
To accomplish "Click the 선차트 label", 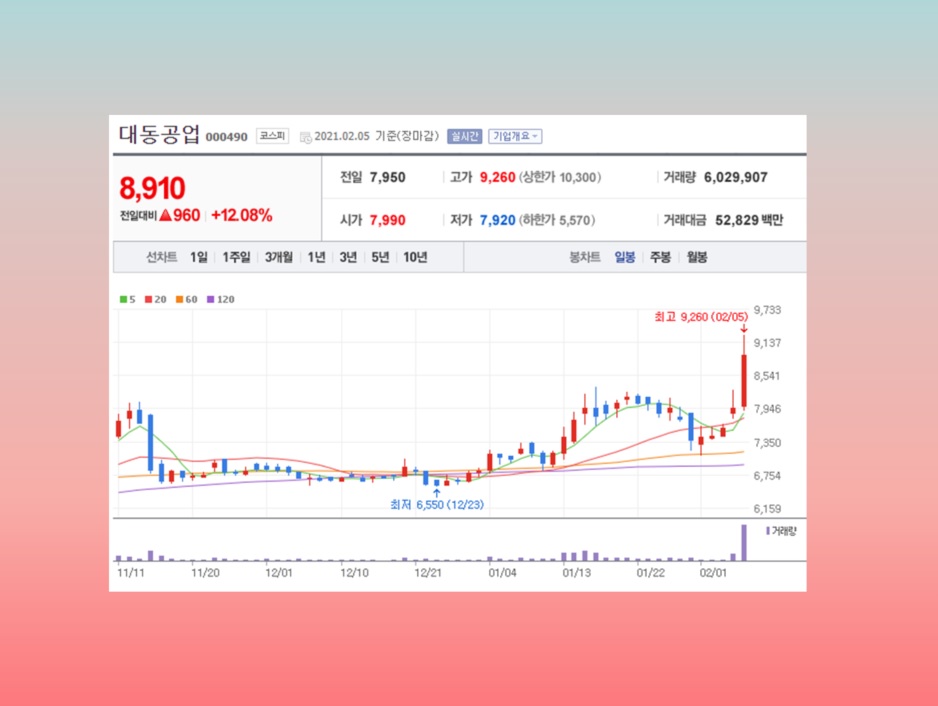I will click(162, 257).
